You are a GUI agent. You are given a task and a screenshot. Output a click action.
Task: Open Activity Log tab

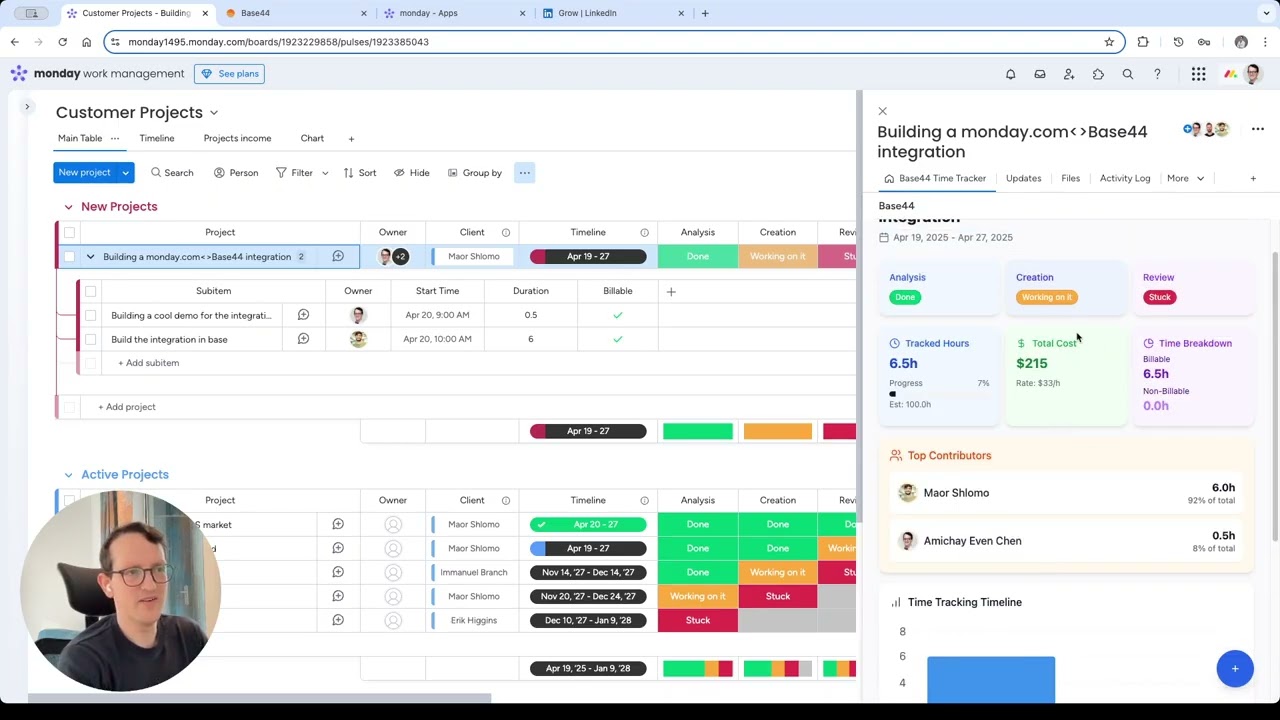click(1125, 178)
